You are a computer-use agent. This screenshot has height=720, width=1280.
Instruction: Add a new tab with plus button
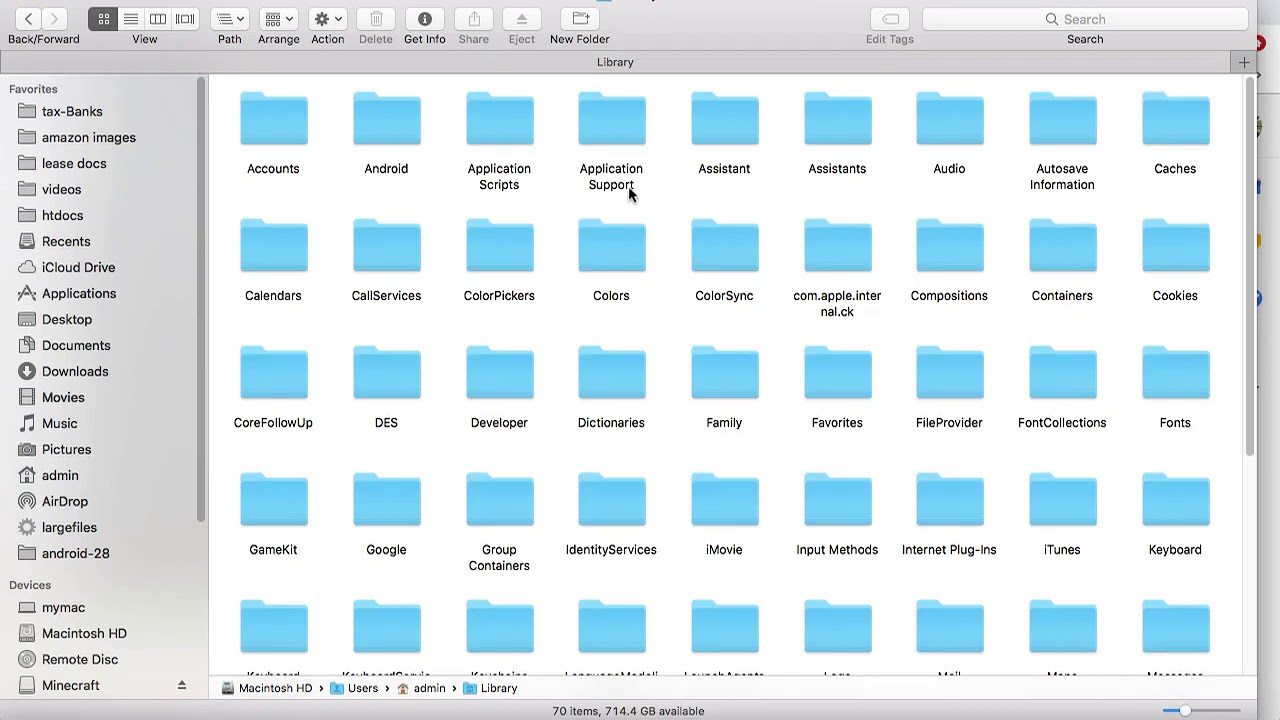point(1244,62)
